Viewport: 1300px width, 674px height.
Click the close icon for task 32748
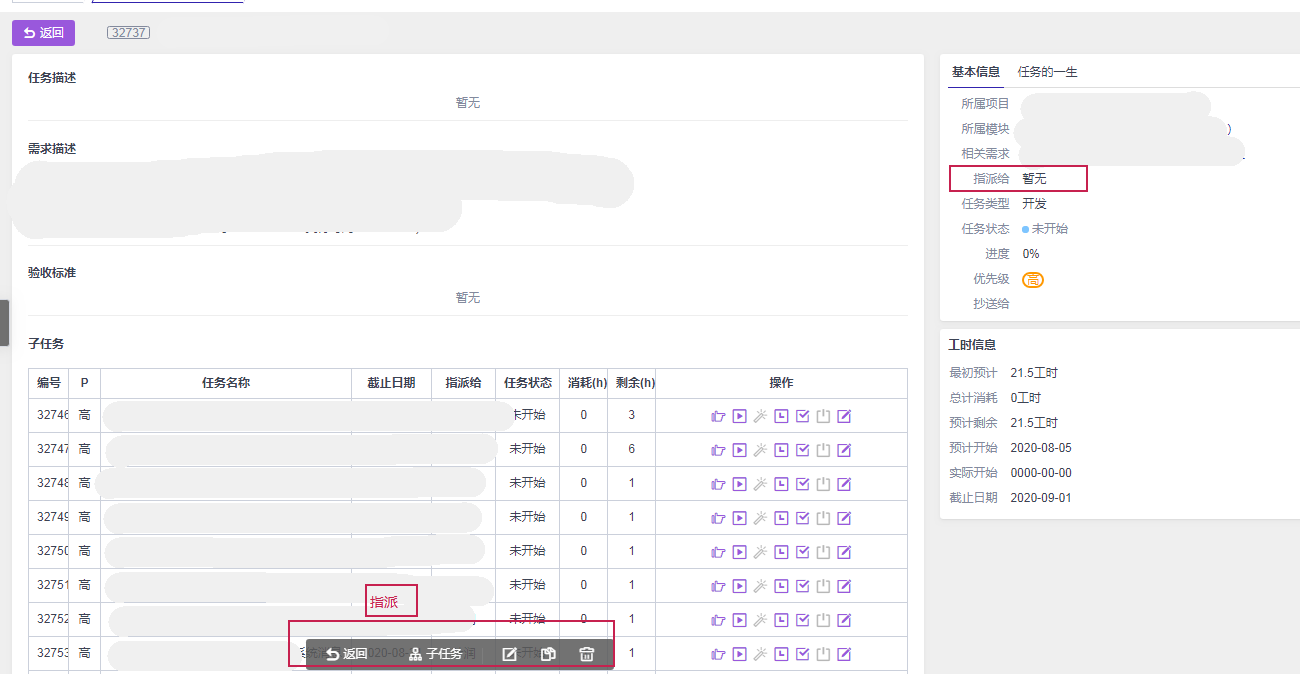pos(823,484)
